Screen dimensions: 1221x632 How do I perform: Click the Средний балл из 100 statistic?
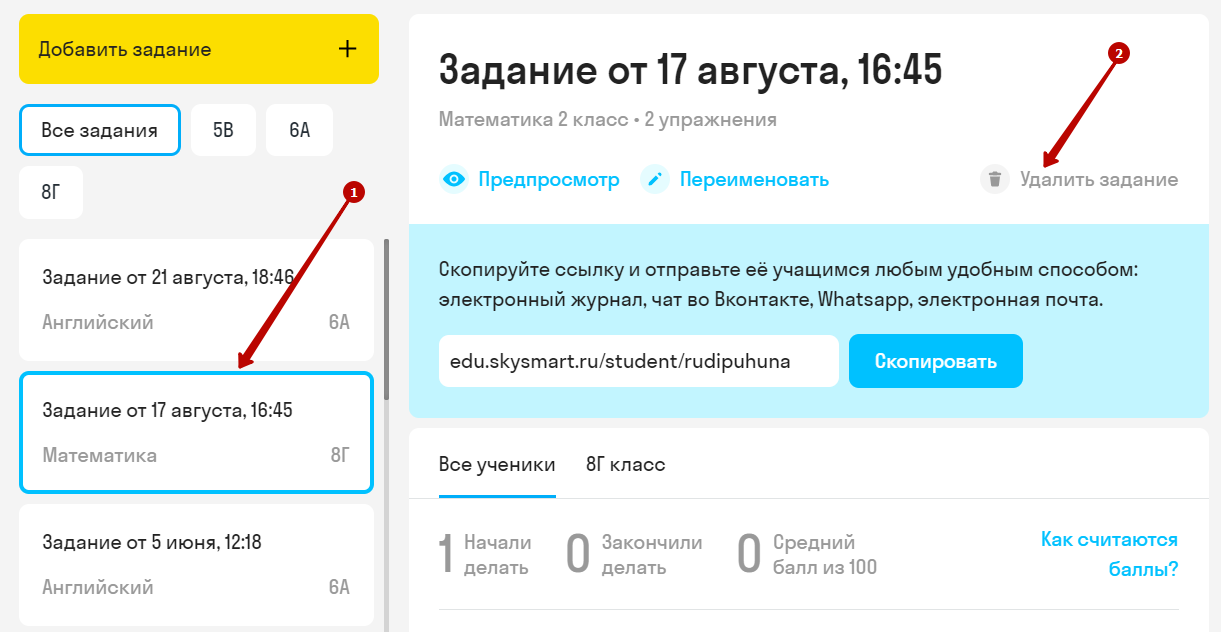coord(807,554)
